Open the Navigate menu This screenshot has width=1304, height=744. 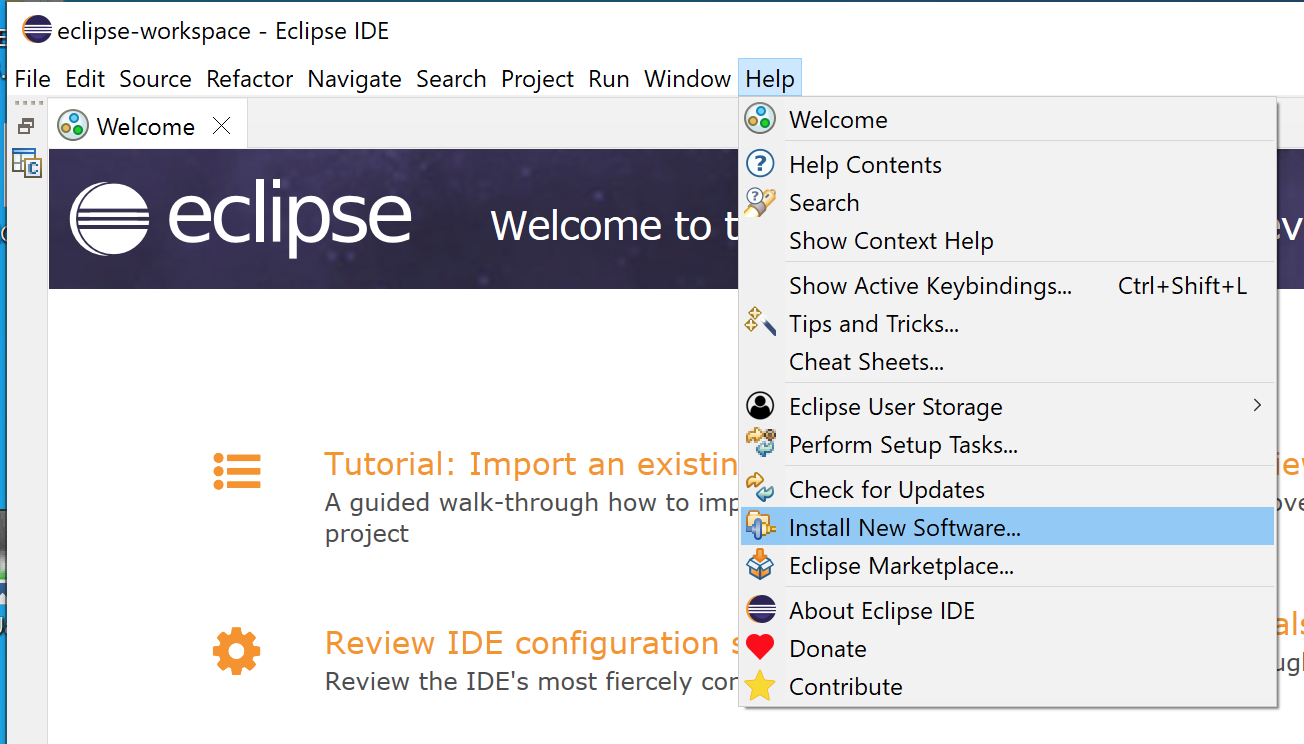[x=354, y=79]
